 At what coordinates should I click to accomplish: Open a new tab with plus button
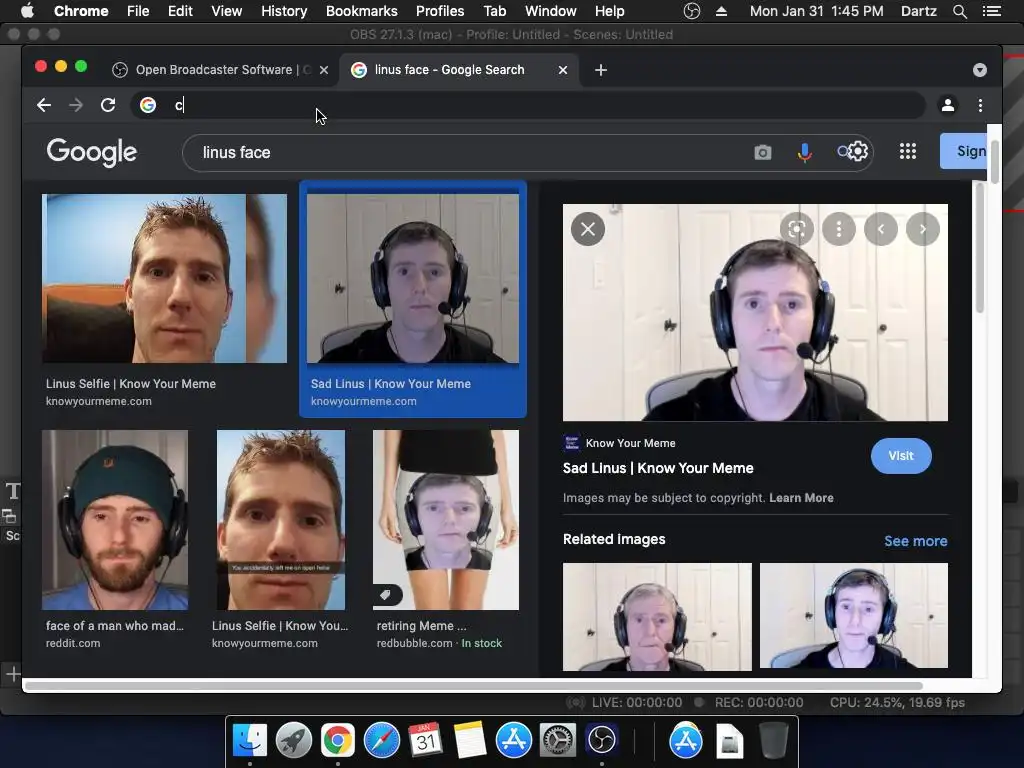pos(601,70)
